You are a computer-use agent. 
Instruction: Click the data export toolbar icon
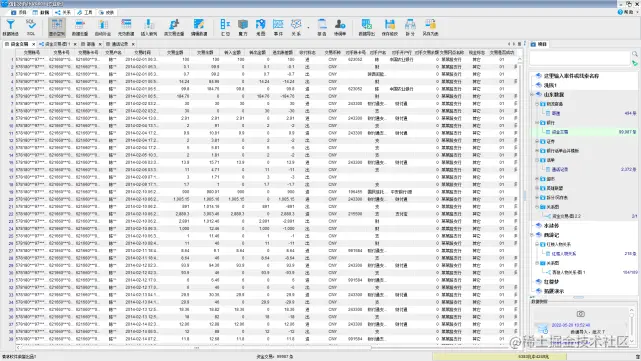pos(367,27)
